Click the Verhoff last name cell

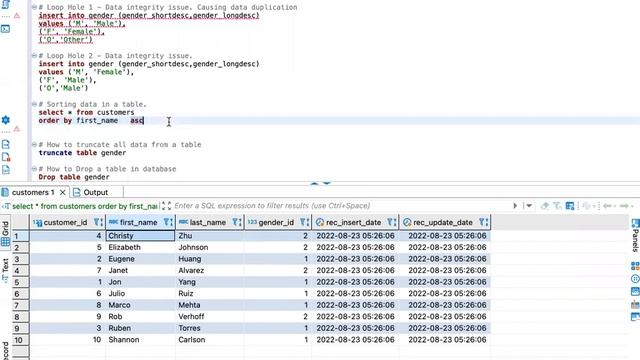[210, 316]
